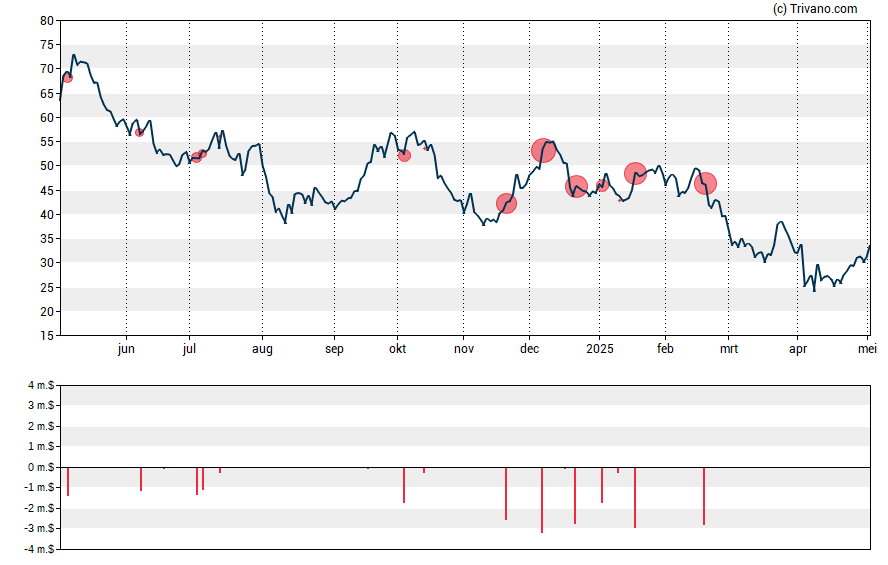Click the large red marker in mid-January
The height and width of the screenshot is (565, 888).
click(635, 173)
